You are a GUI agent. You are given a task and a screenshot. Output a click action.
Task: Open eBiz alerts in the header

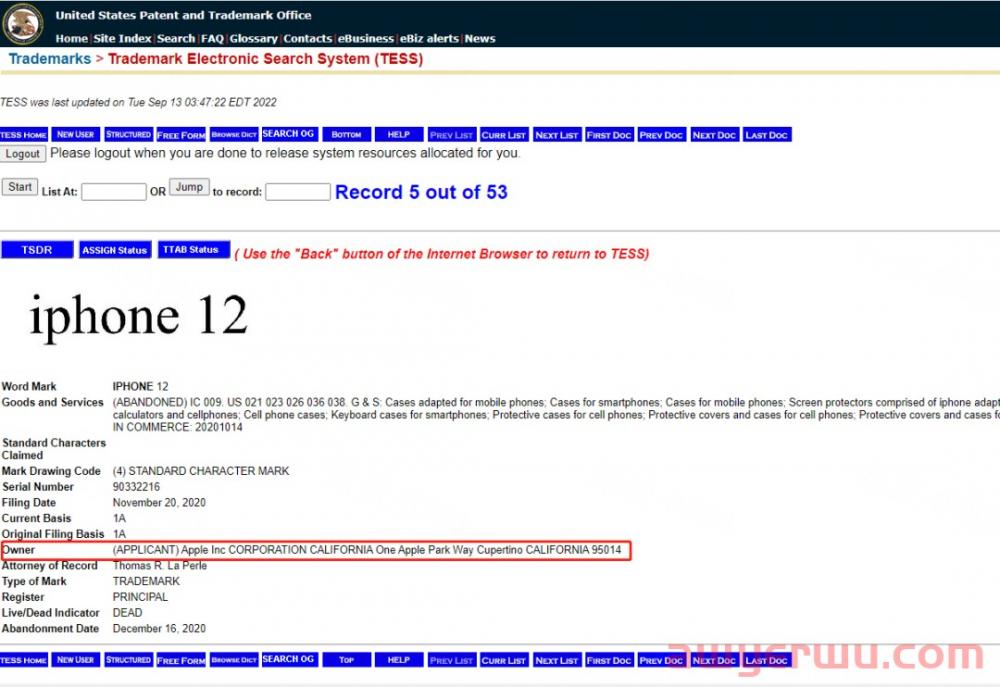point(429,38)
